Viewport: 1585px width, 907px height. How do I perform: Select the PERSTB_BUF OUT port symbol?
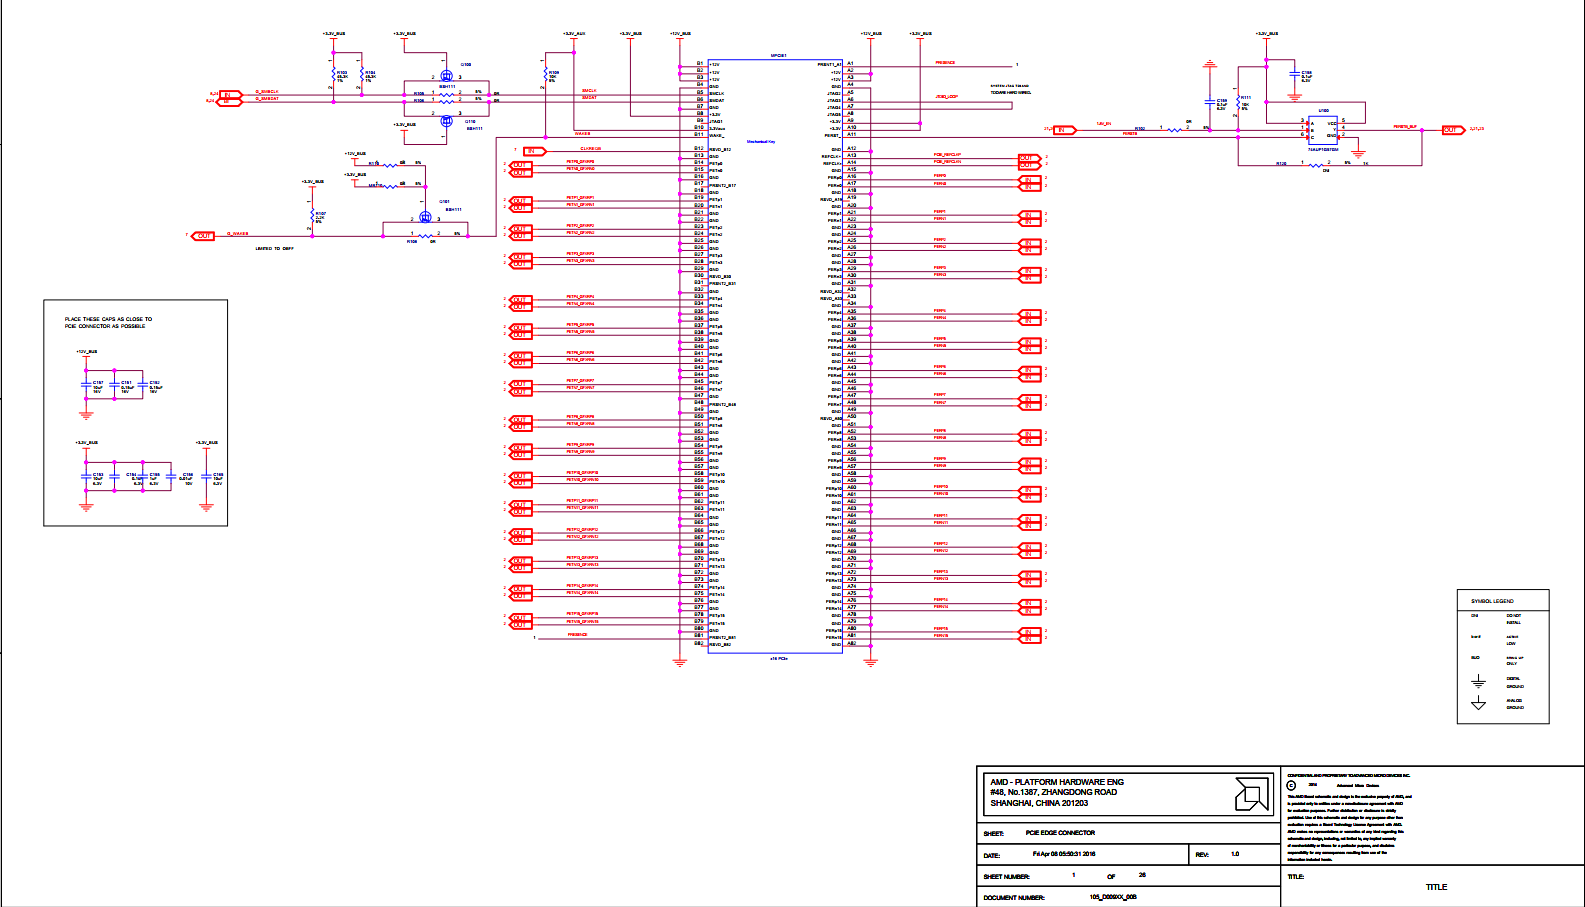pos(1451,130)
